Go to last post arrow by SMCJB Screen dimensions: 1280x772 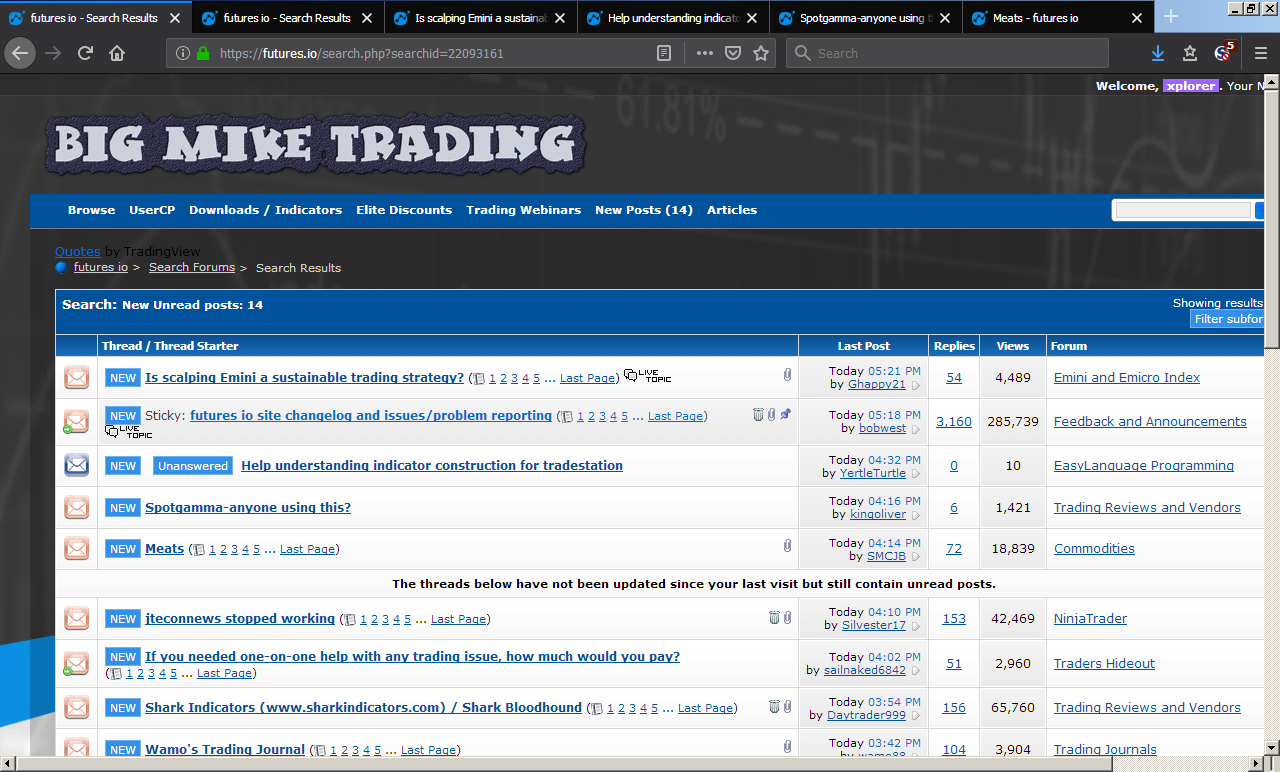tap(915, 556)
